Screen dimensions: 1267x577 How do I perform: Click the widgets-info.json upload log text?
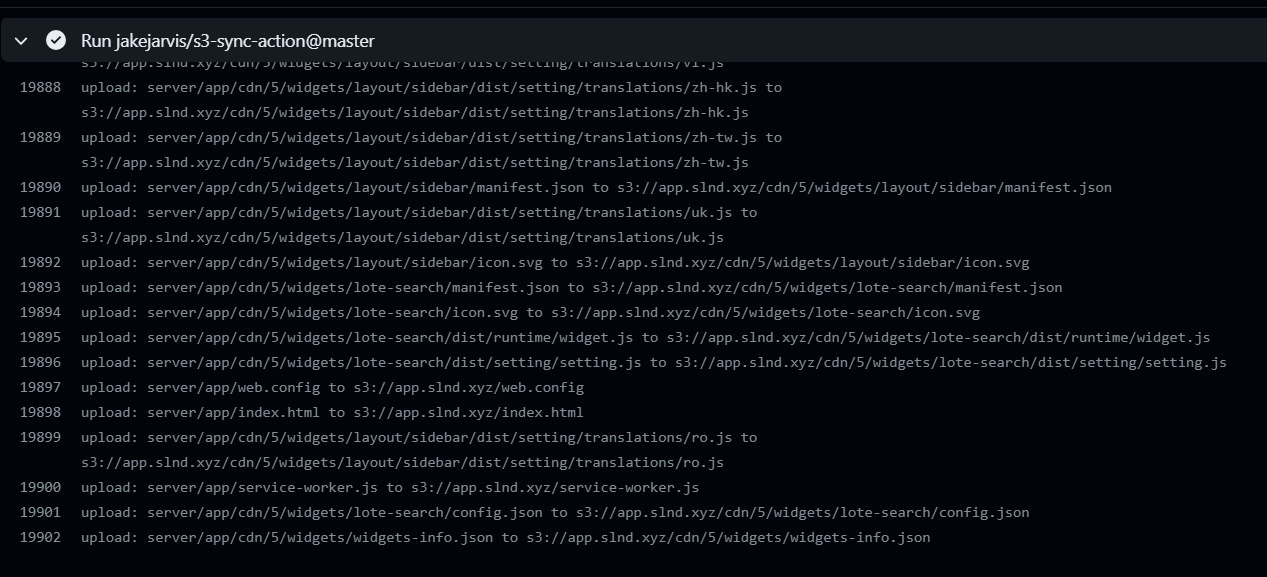(505, 538)
